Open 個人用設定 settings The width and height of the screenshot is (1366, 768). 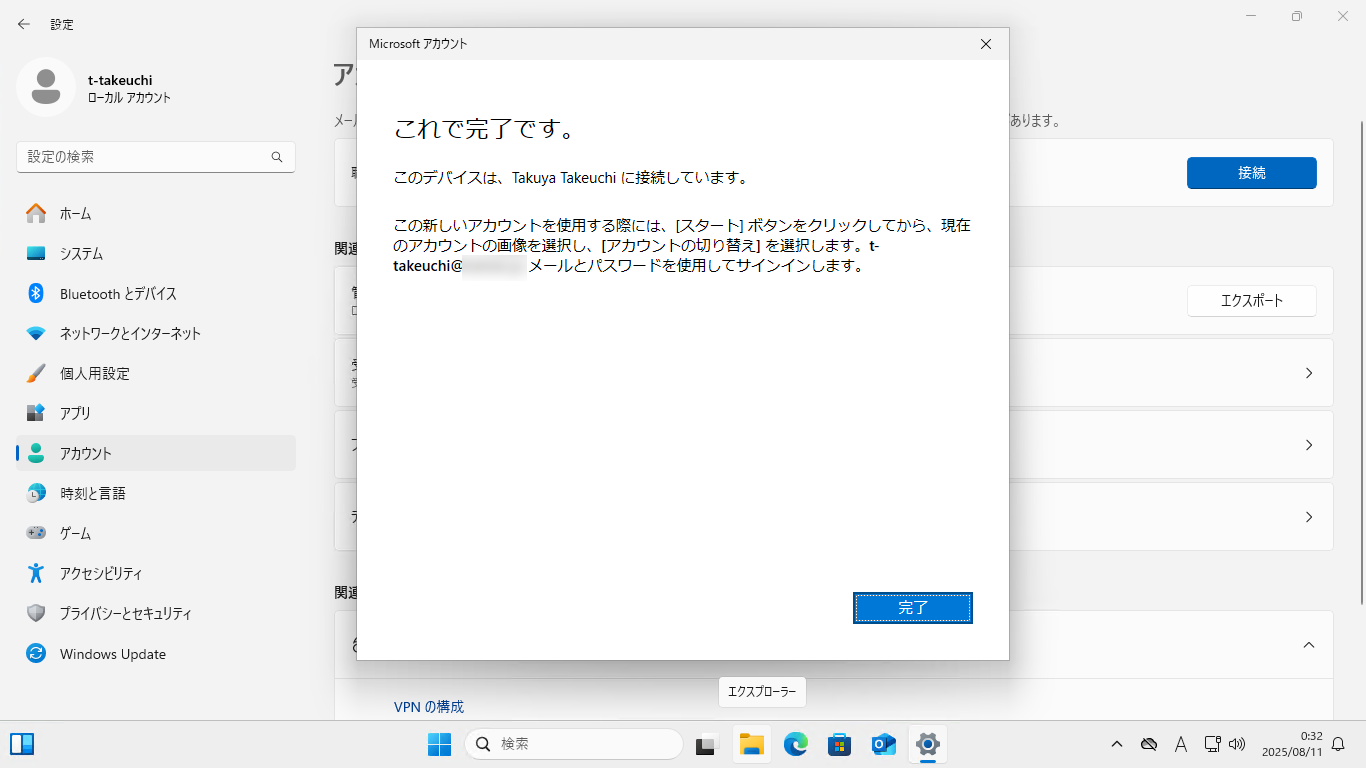coord(156,373)
